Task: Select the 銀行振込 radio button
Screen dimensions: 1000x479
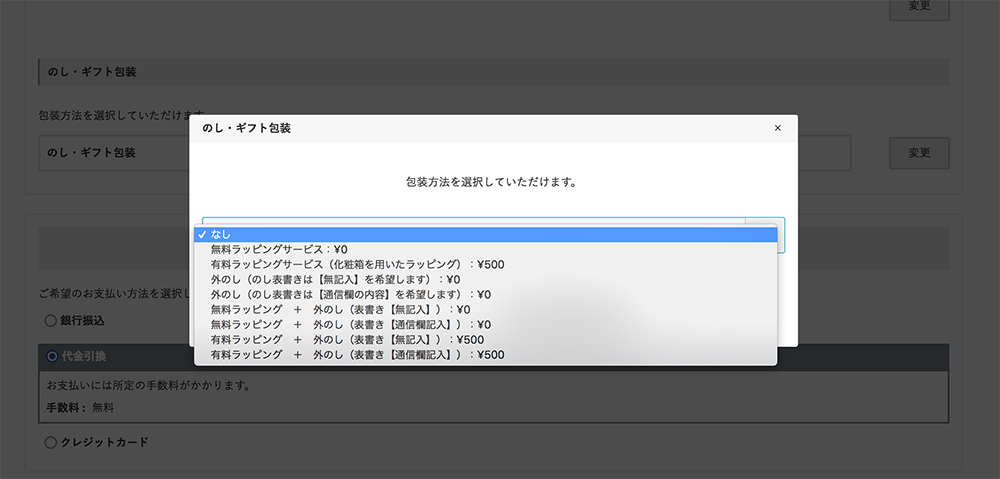Action: [51, 321]
